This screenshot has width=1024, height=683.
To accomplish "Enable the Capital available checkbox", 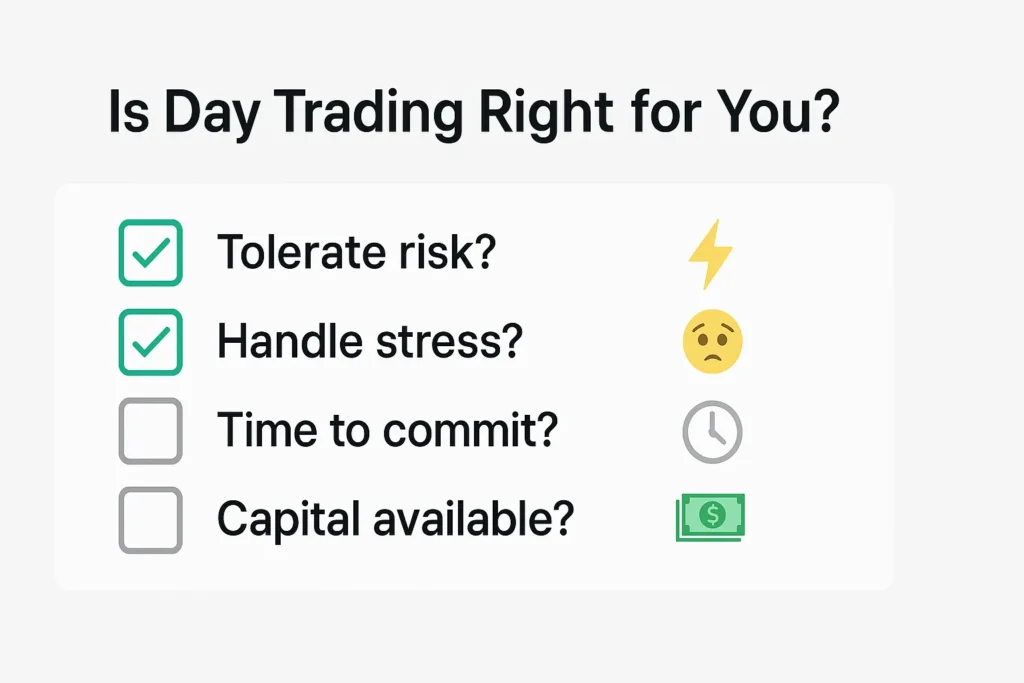I will pos(150,519).
